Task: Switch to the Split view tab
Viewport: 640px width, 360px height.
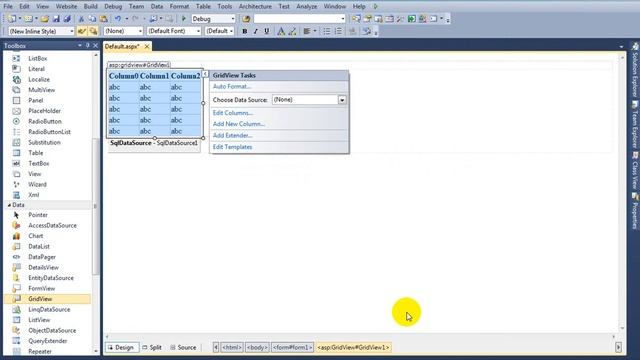Action: click(x=152, y=347)
